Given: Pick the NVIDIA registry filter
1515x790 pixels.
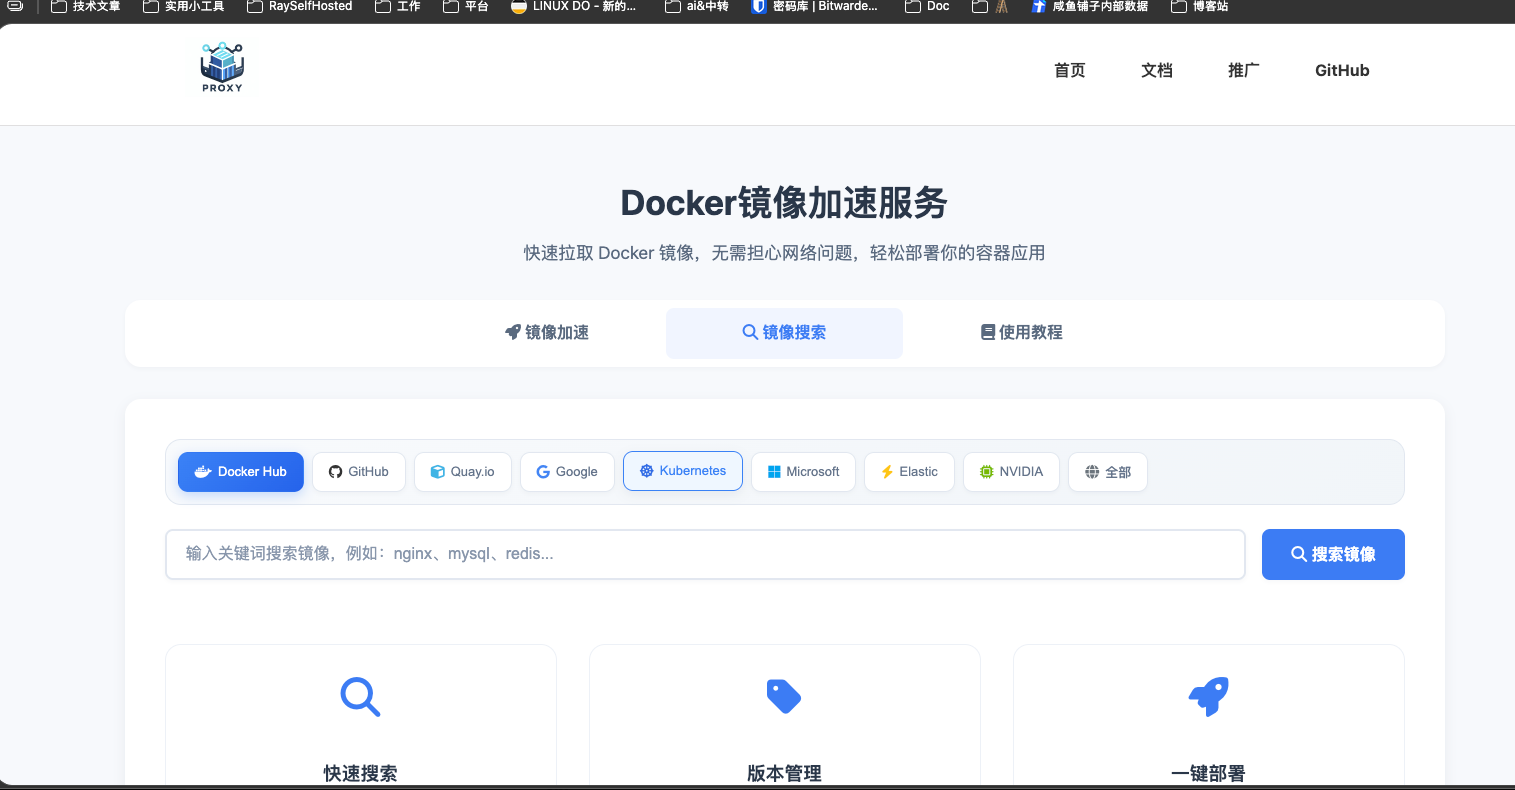Looking at the screenshot, I should click(x=1011, y=472).
